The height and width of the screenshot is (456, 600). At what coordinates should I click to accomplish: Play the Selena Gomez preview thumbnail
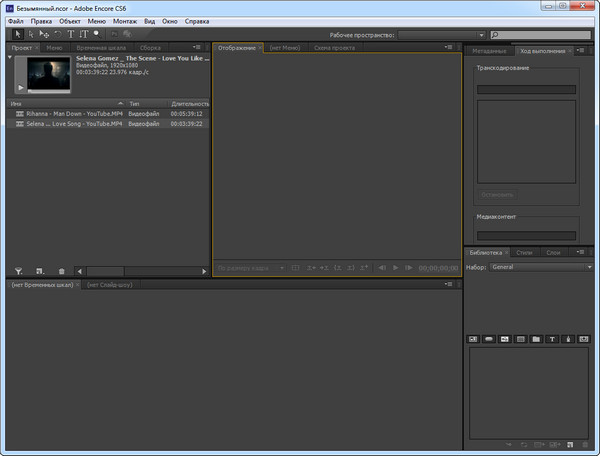pos(22,88)
